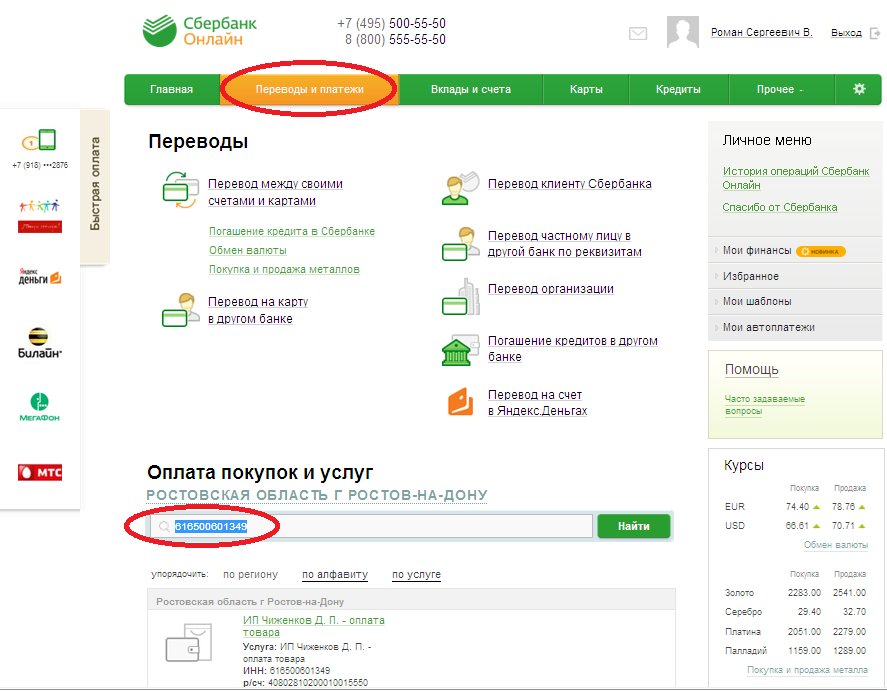
Task: Open the Вклады и счета tab
Action: pos(470,89)
